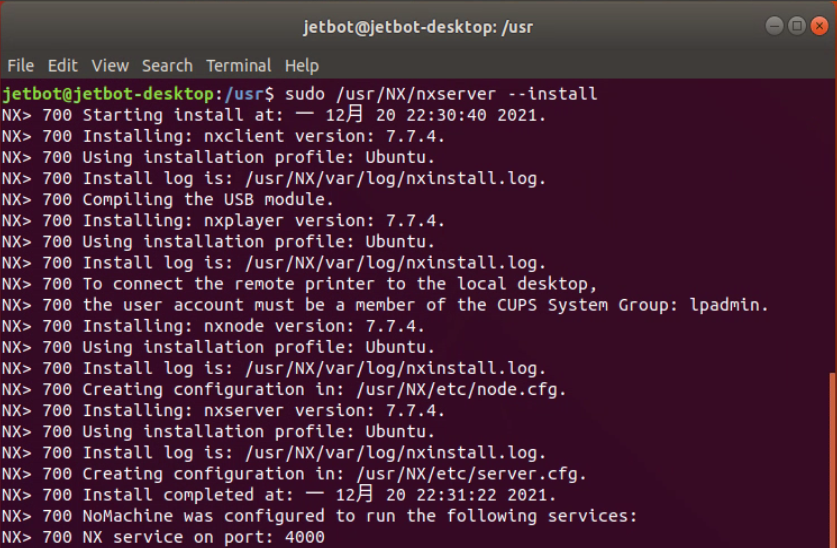
Task: Open the Search menu
Action: point(167,66)
